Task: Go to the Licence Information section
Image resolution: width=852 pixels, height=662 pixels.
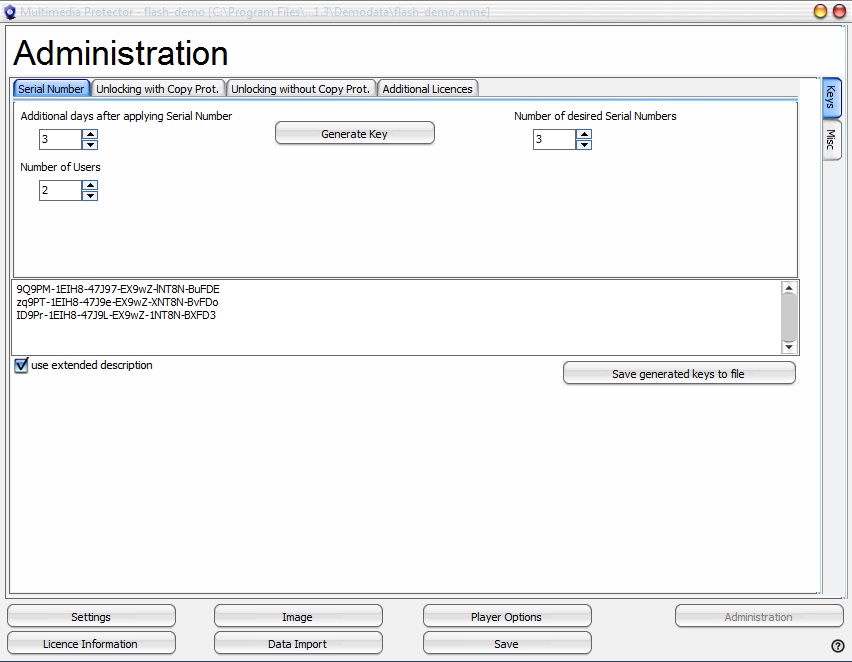Action: [x=91, y=644]
